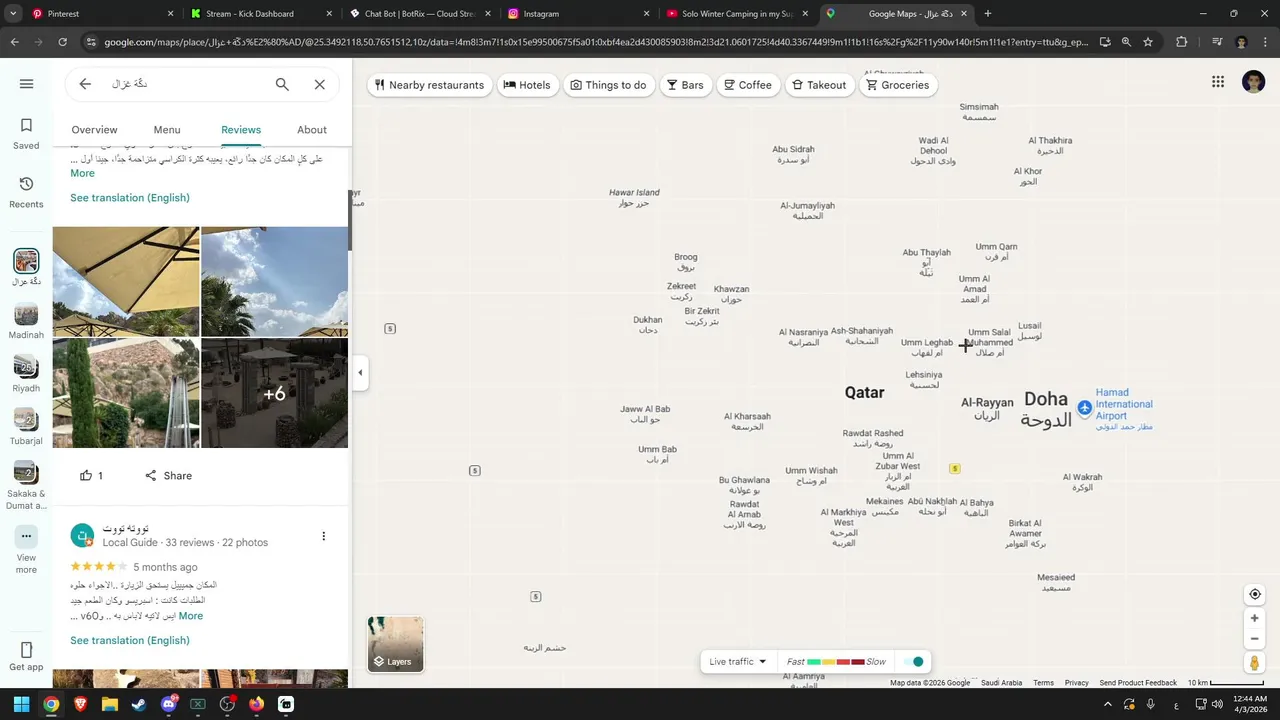Open the browser extensions puzzle icon
The image size is (1280, 720).
(1182, 42)
